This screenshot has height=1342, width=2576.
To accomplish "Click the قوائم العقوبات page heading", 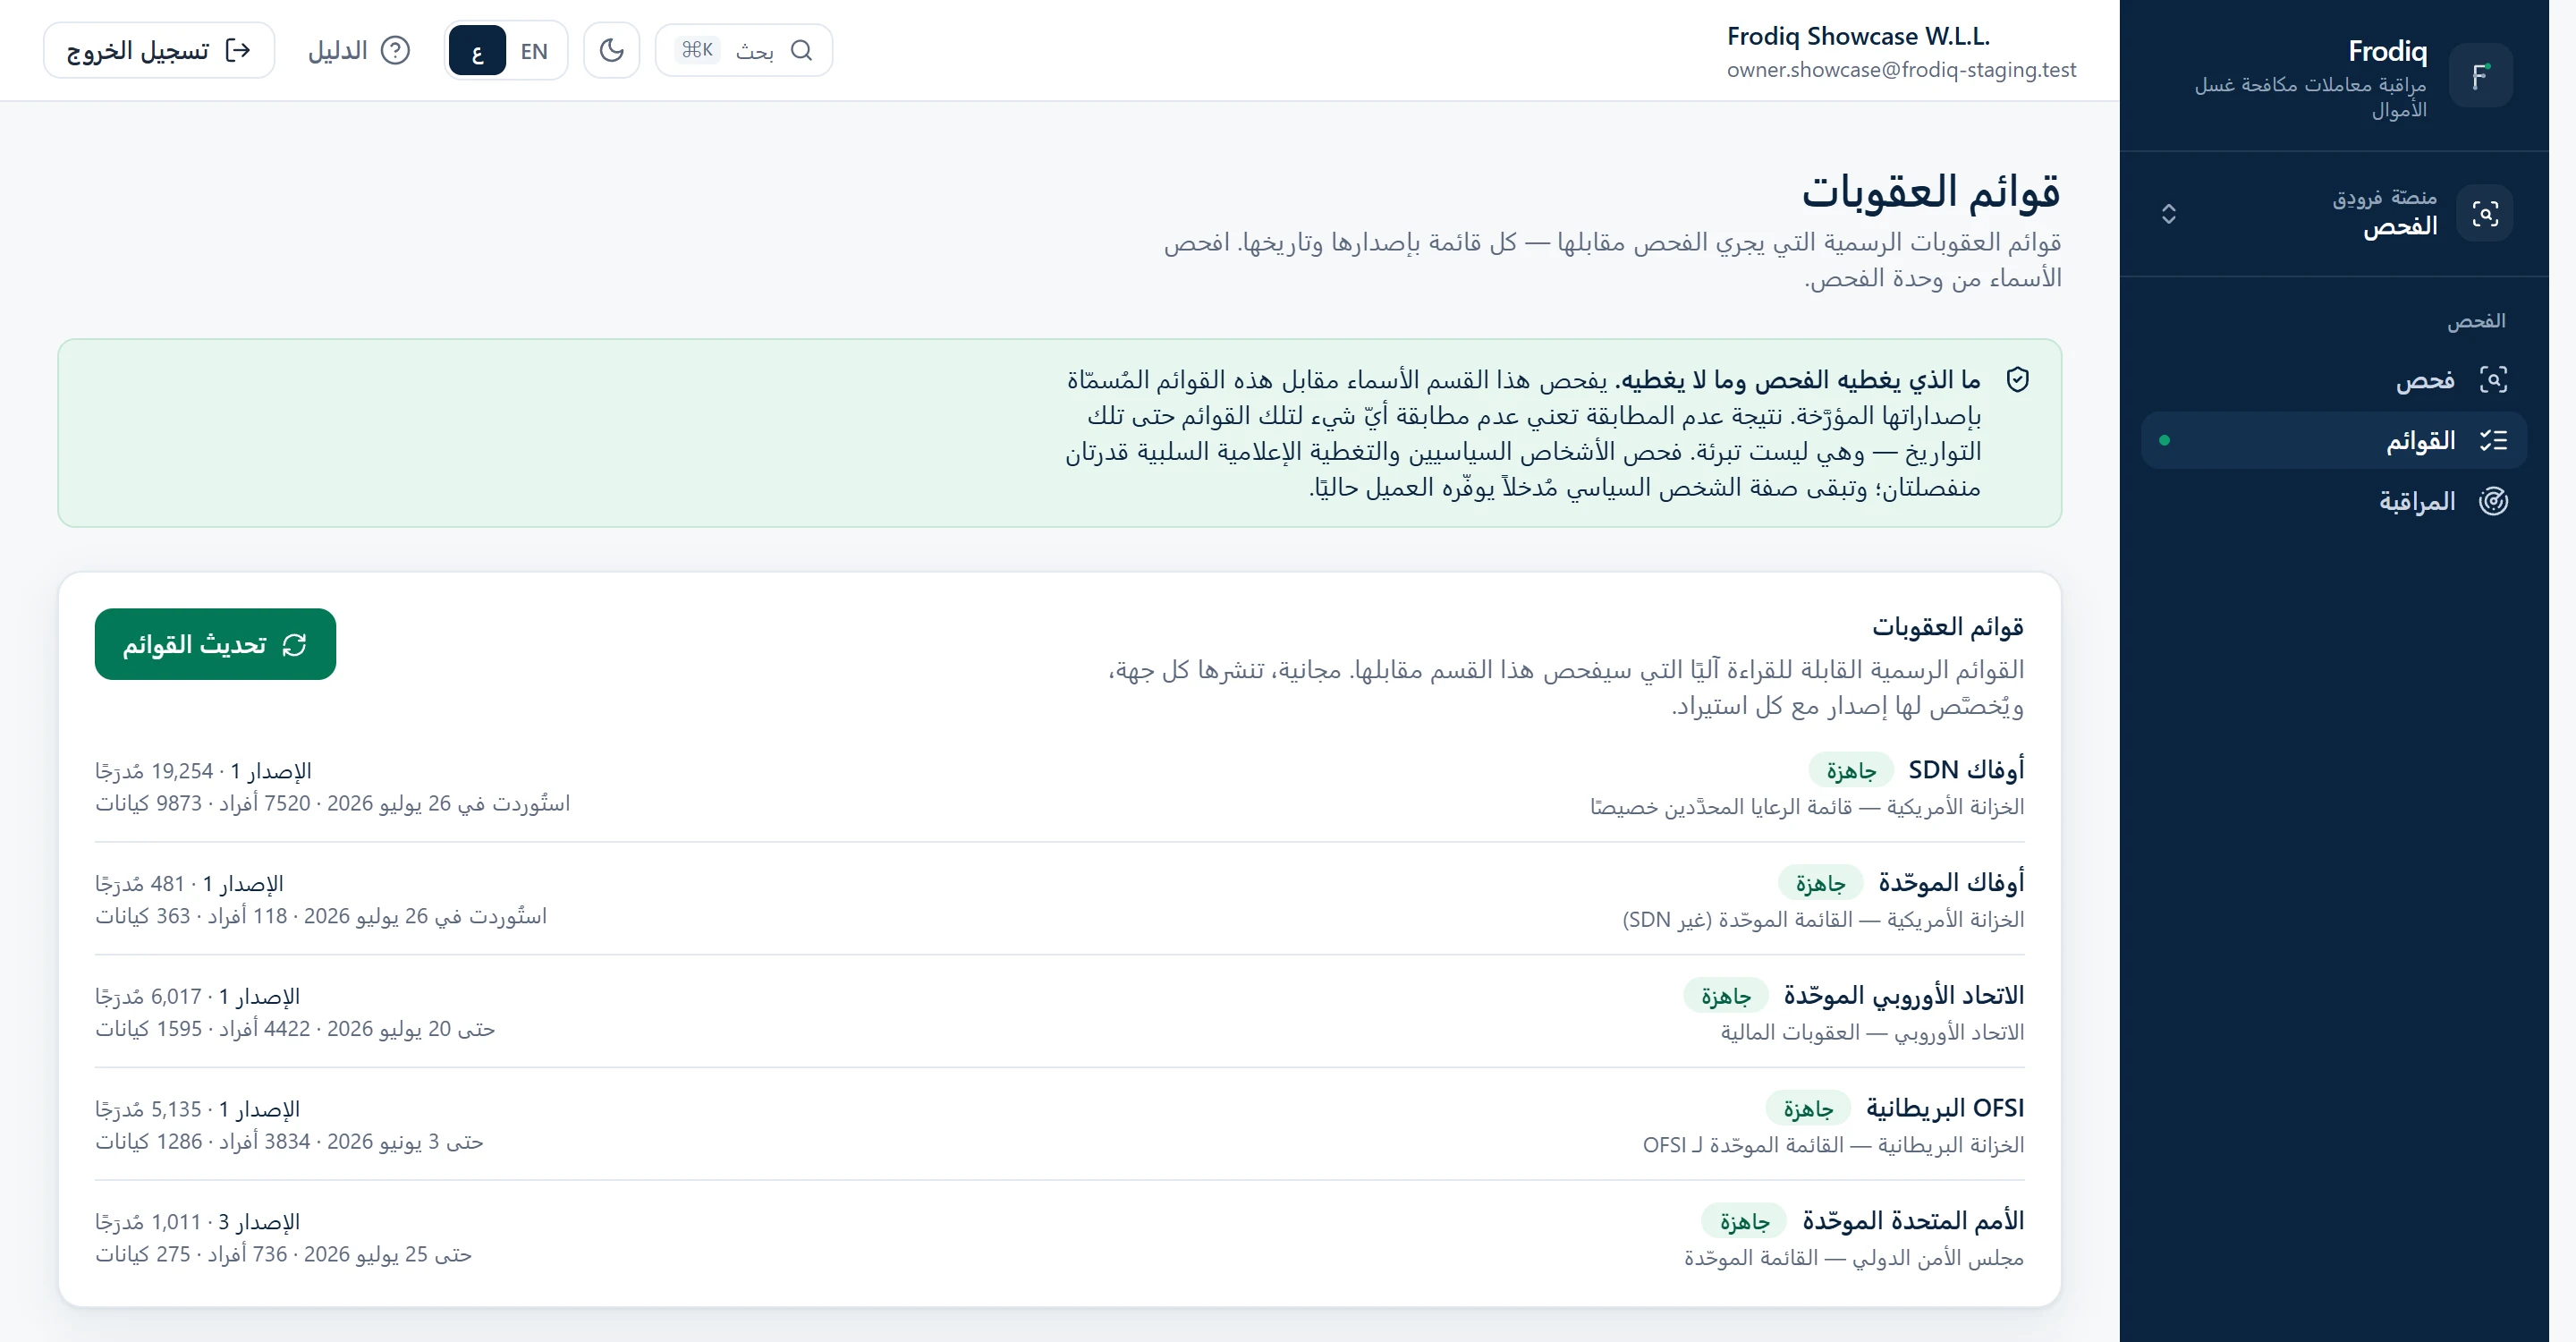I will (1931, 192).
